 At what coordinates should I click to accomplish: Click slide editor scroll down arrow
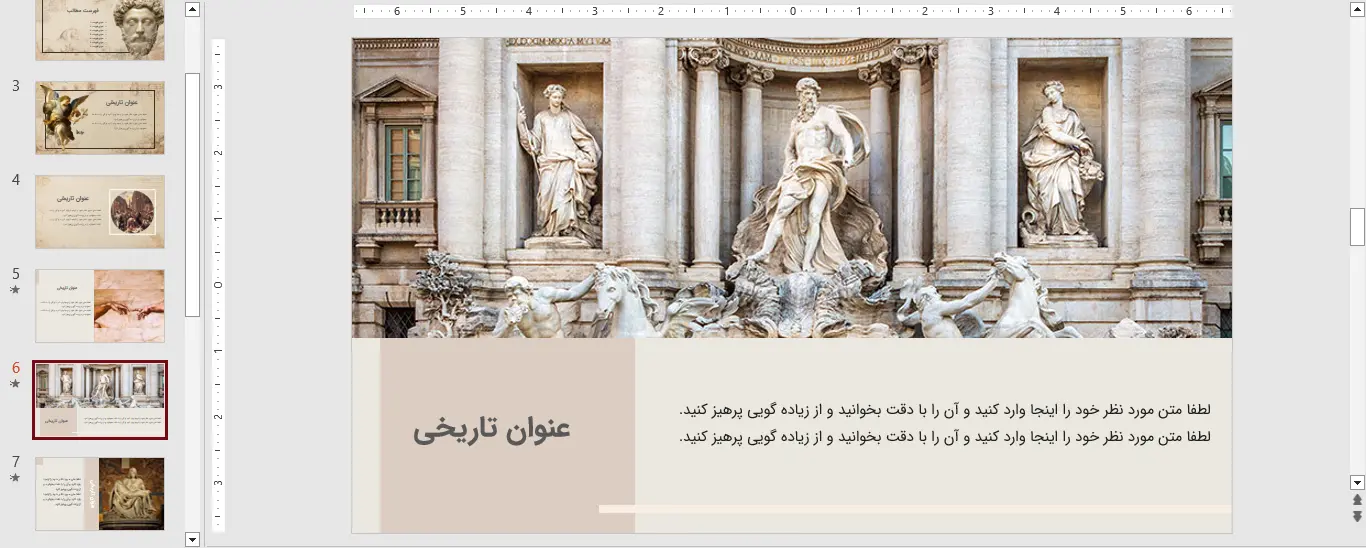click(1357, 482)
